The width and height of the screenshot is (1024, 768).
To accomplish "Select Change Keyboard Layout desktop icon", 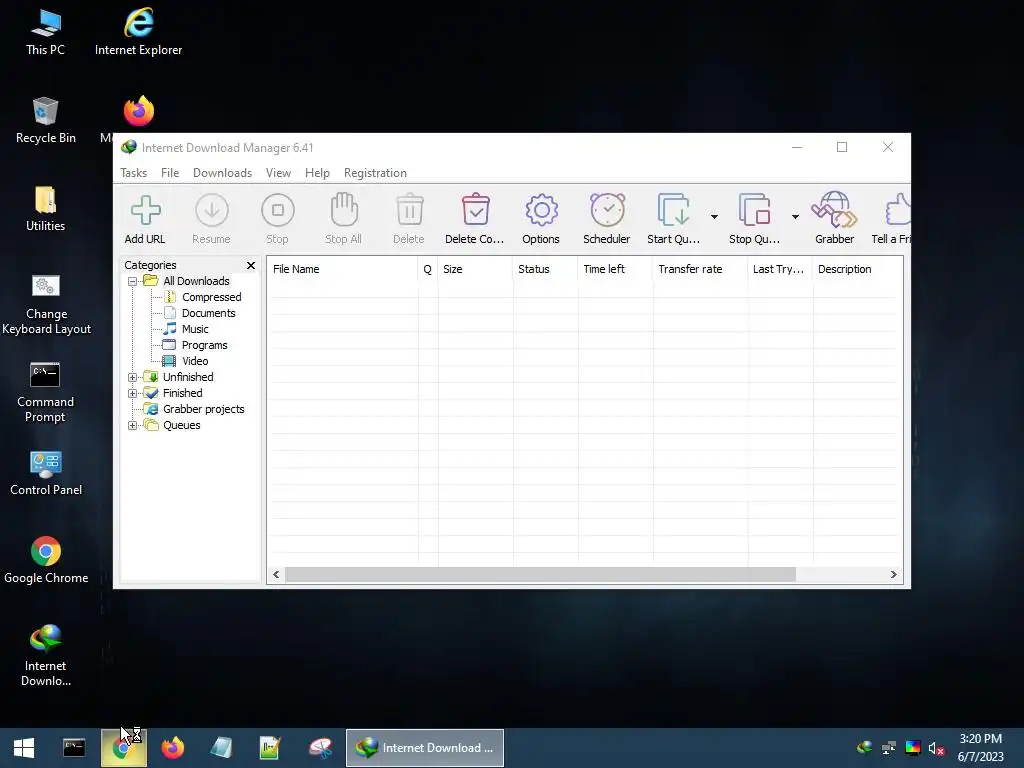I will point(46,304).
